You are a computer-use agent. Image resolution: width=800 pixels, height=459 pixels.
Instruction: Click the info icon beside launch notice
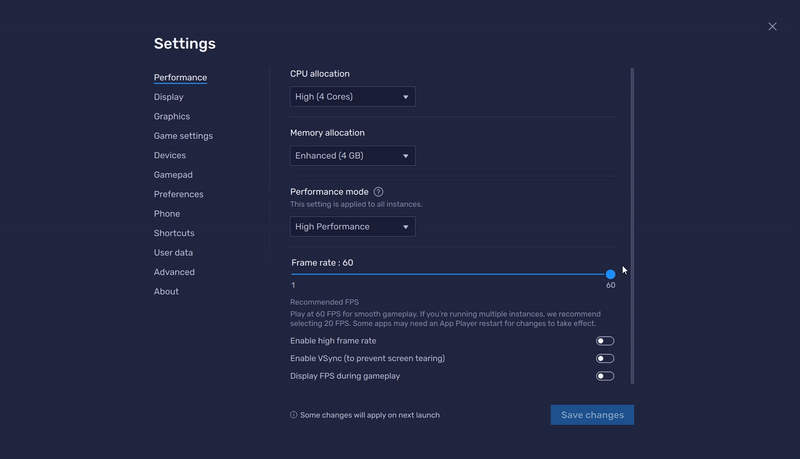pos(293,415)
